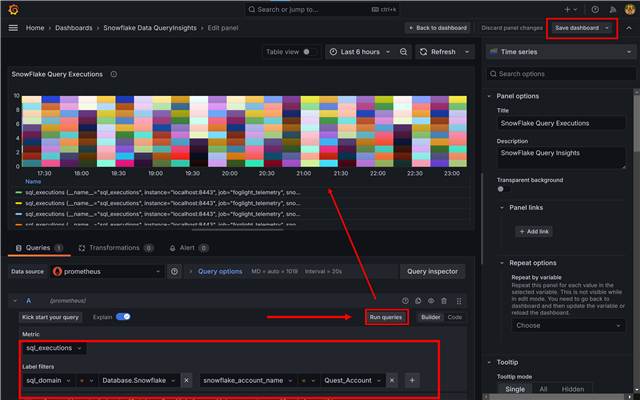640x400 pixels.
Task: Open the Quest_Account value dropdown
Action: click(x=353, y=380)
